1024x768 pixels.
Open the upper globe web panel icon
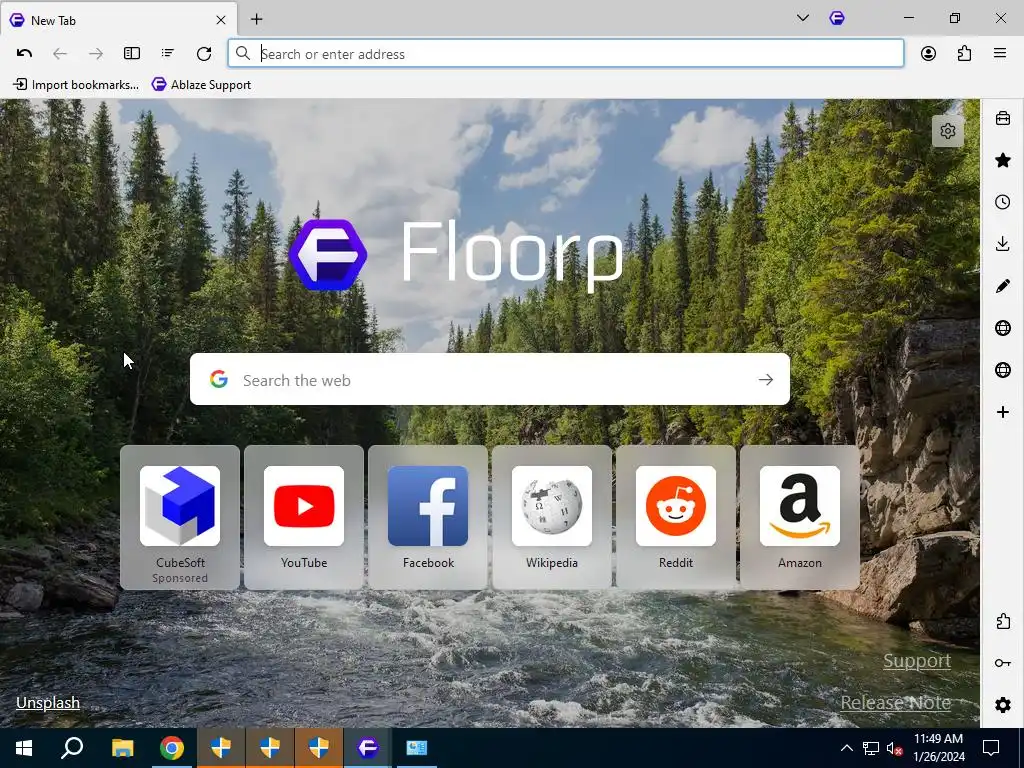click(x=1002, y=328)
